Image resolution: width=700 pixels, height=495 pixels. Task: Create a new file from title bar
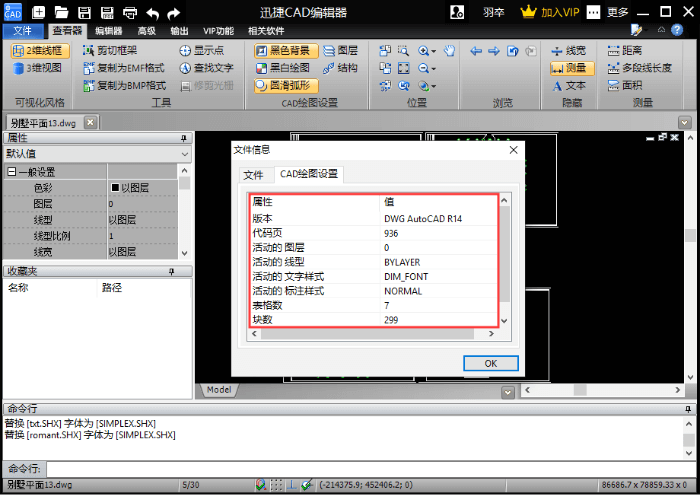39,12
